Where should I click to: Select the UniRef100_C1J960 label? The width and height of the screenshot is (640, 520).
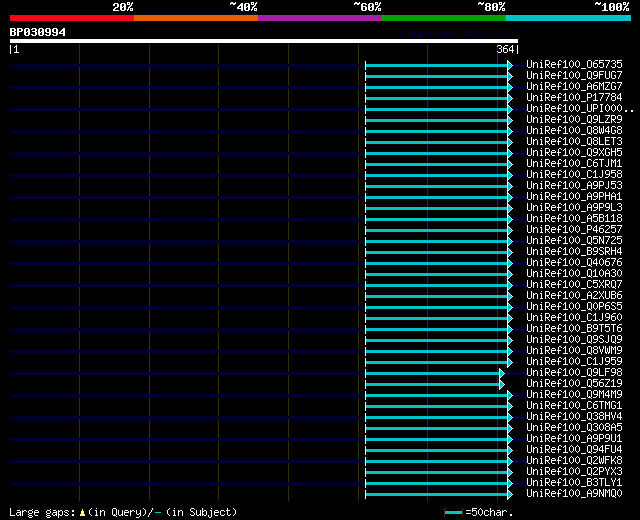574,318
